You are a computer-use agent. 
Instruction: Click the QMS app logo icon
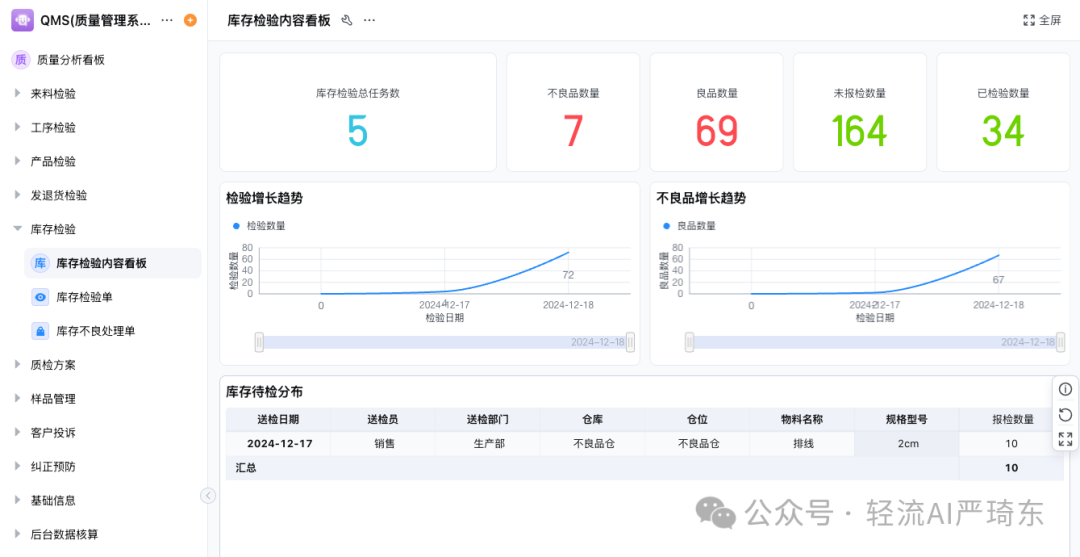click(x=23, y=21)
